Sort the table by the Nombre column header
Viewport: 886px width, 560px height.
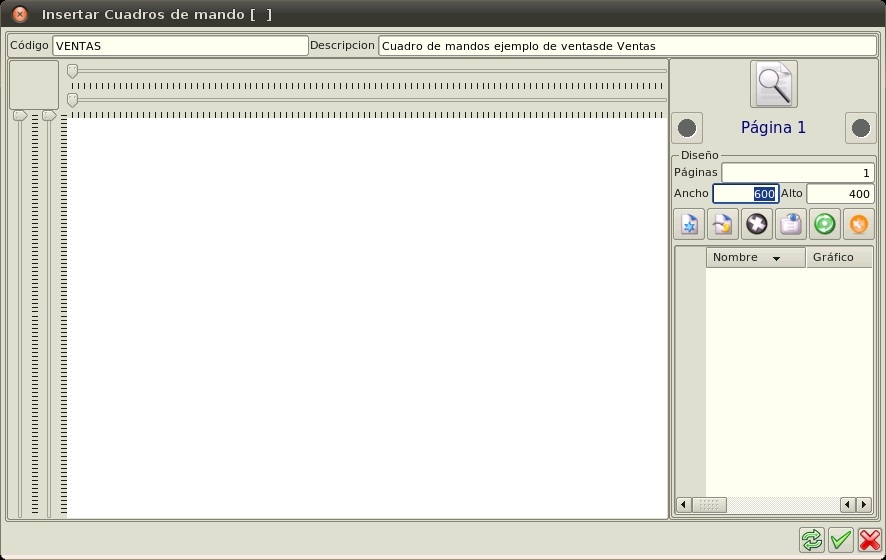click(755, 257)
